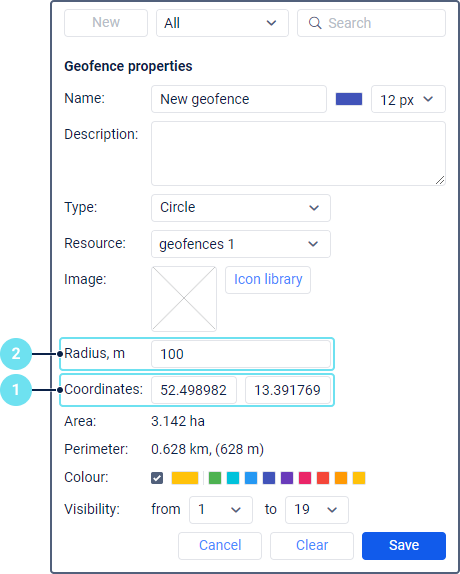The width and height of the screenshot is (460, 574).
Task: Expand the visibility from dropdown
Action: 221,510
